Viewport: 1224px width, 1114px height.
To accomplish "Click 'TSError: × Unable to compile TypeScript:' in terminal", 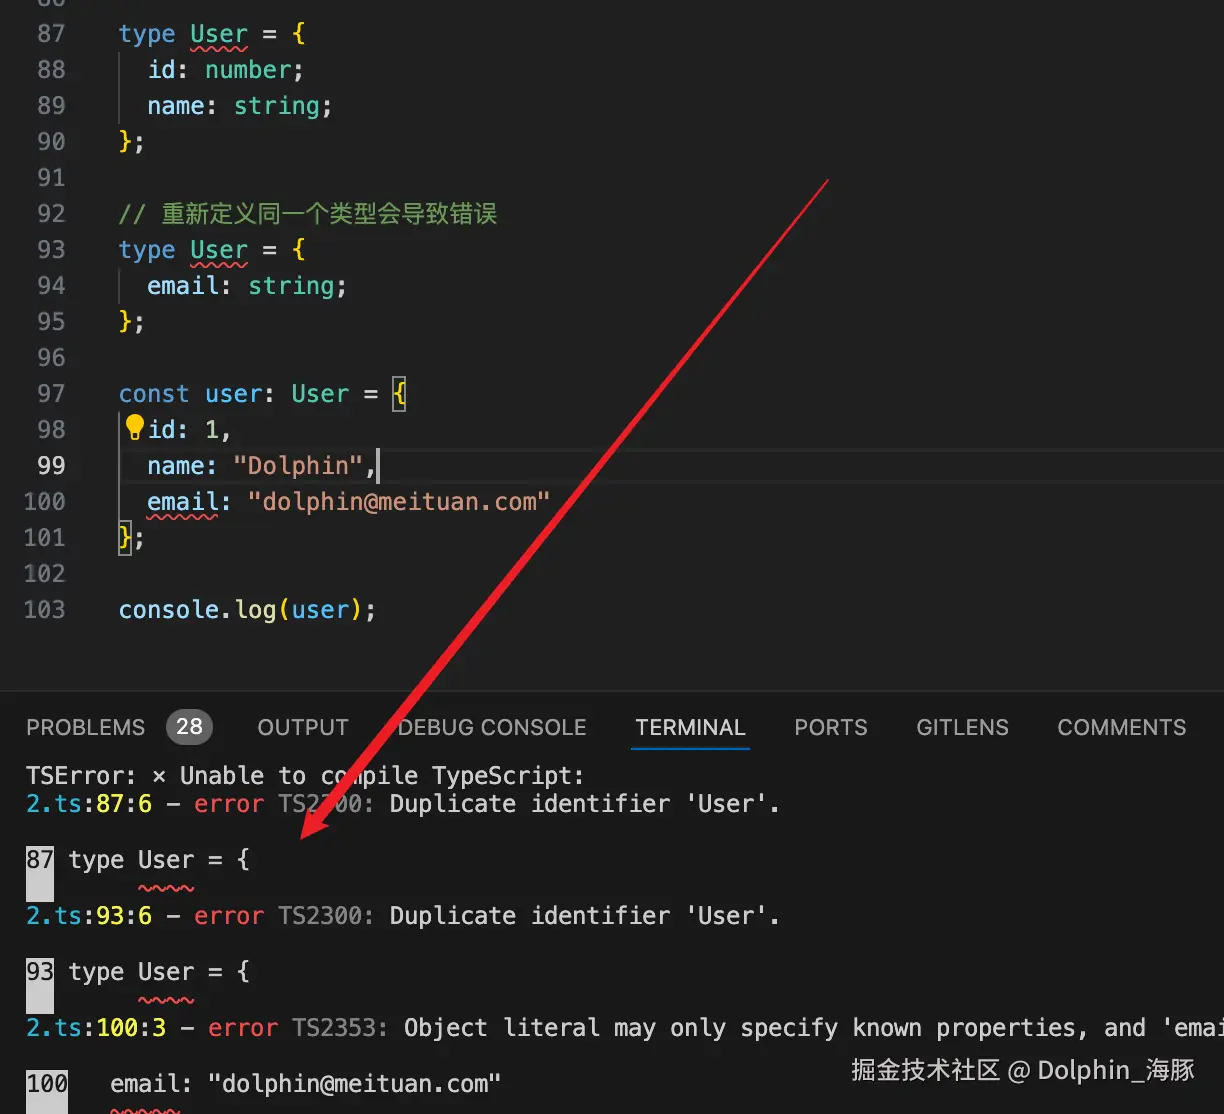I will coord(305,776).
